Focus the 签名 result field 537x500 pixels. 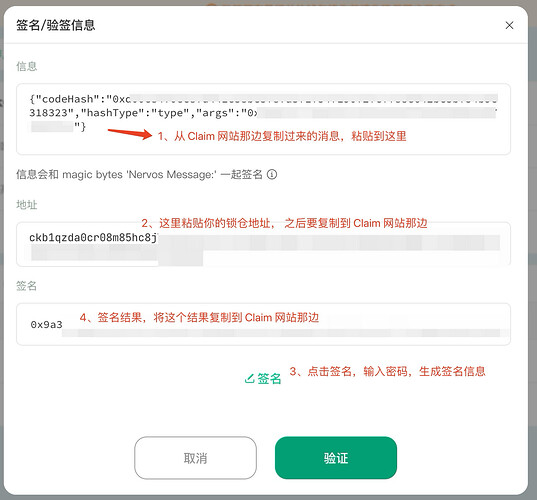click(263, 324)
